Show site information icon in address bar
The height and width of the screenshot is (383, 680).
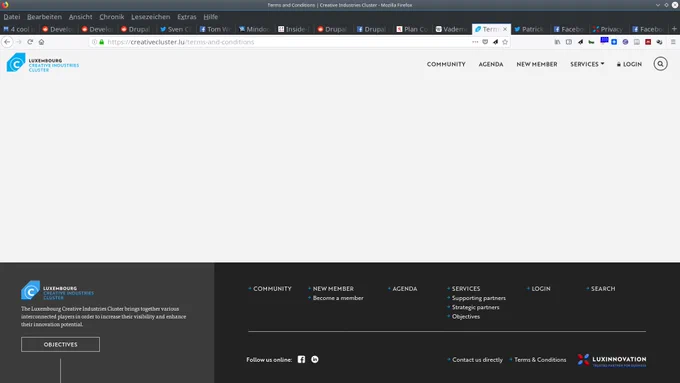pyautogui.click(x=94, y=42)
